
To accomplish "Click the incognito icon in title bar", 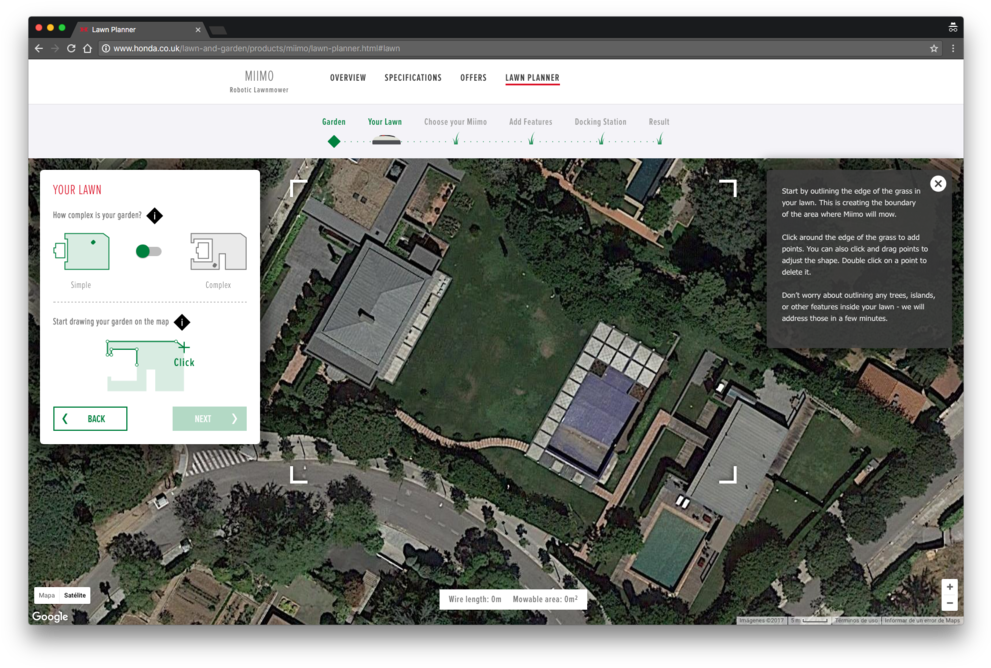I will tap(952, 27).
